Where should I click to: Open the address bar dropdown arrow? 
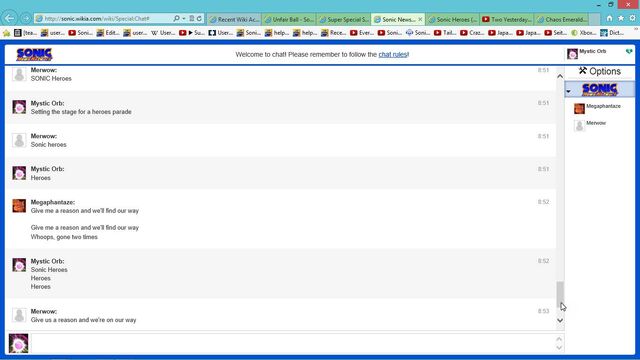[184, 19]
